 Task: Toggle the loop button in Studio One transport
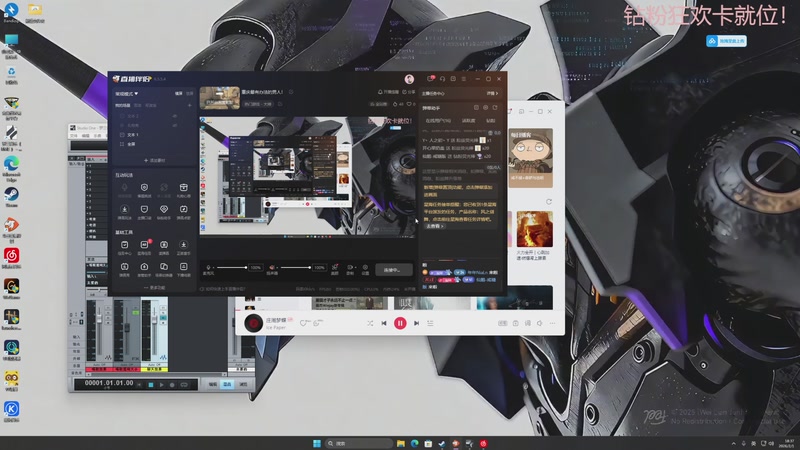tap(184, 385)
